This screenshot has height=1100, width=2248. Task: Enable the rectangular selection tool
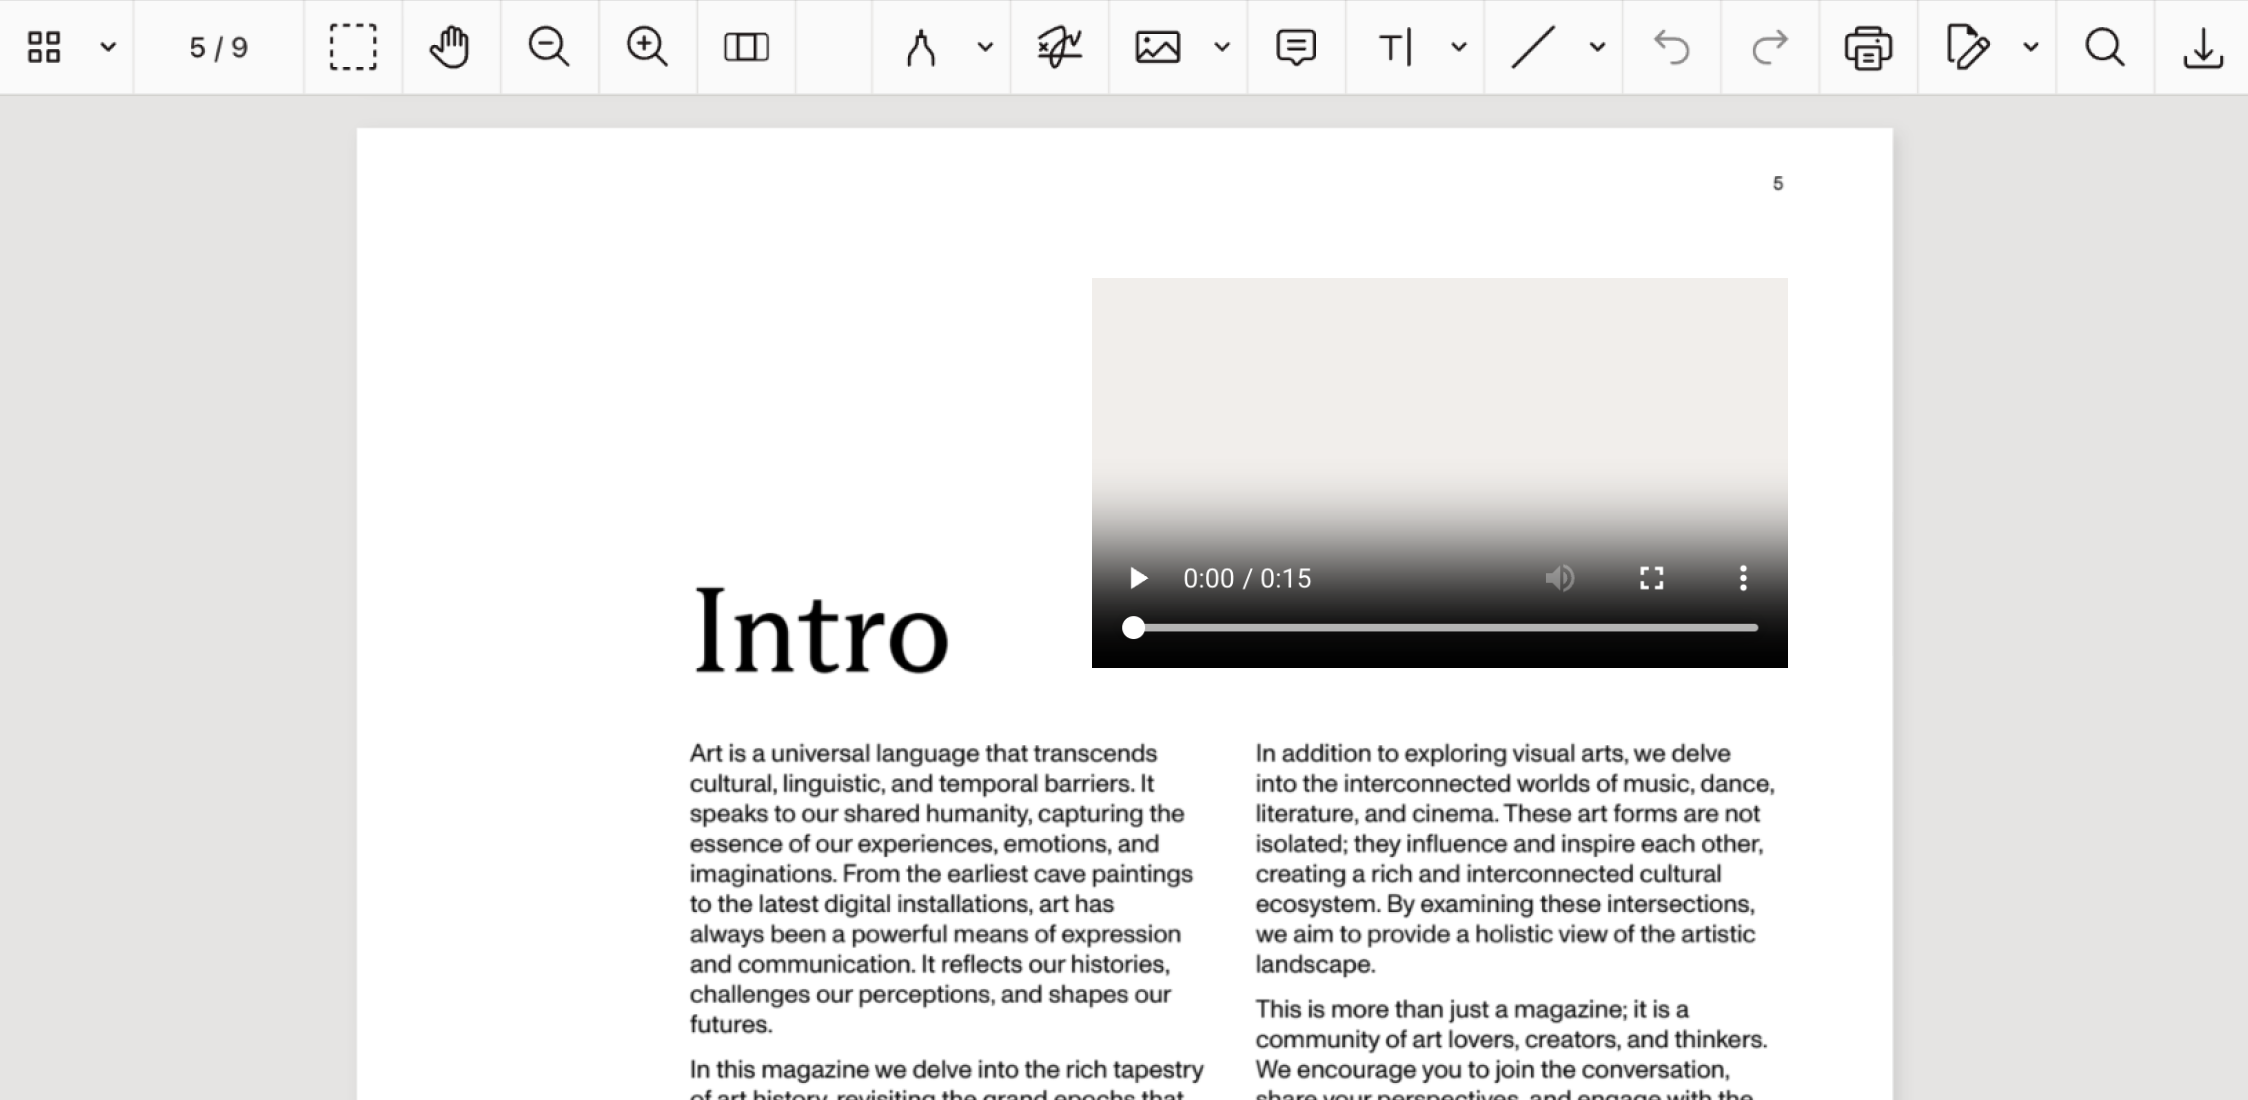tap(354, 46)
